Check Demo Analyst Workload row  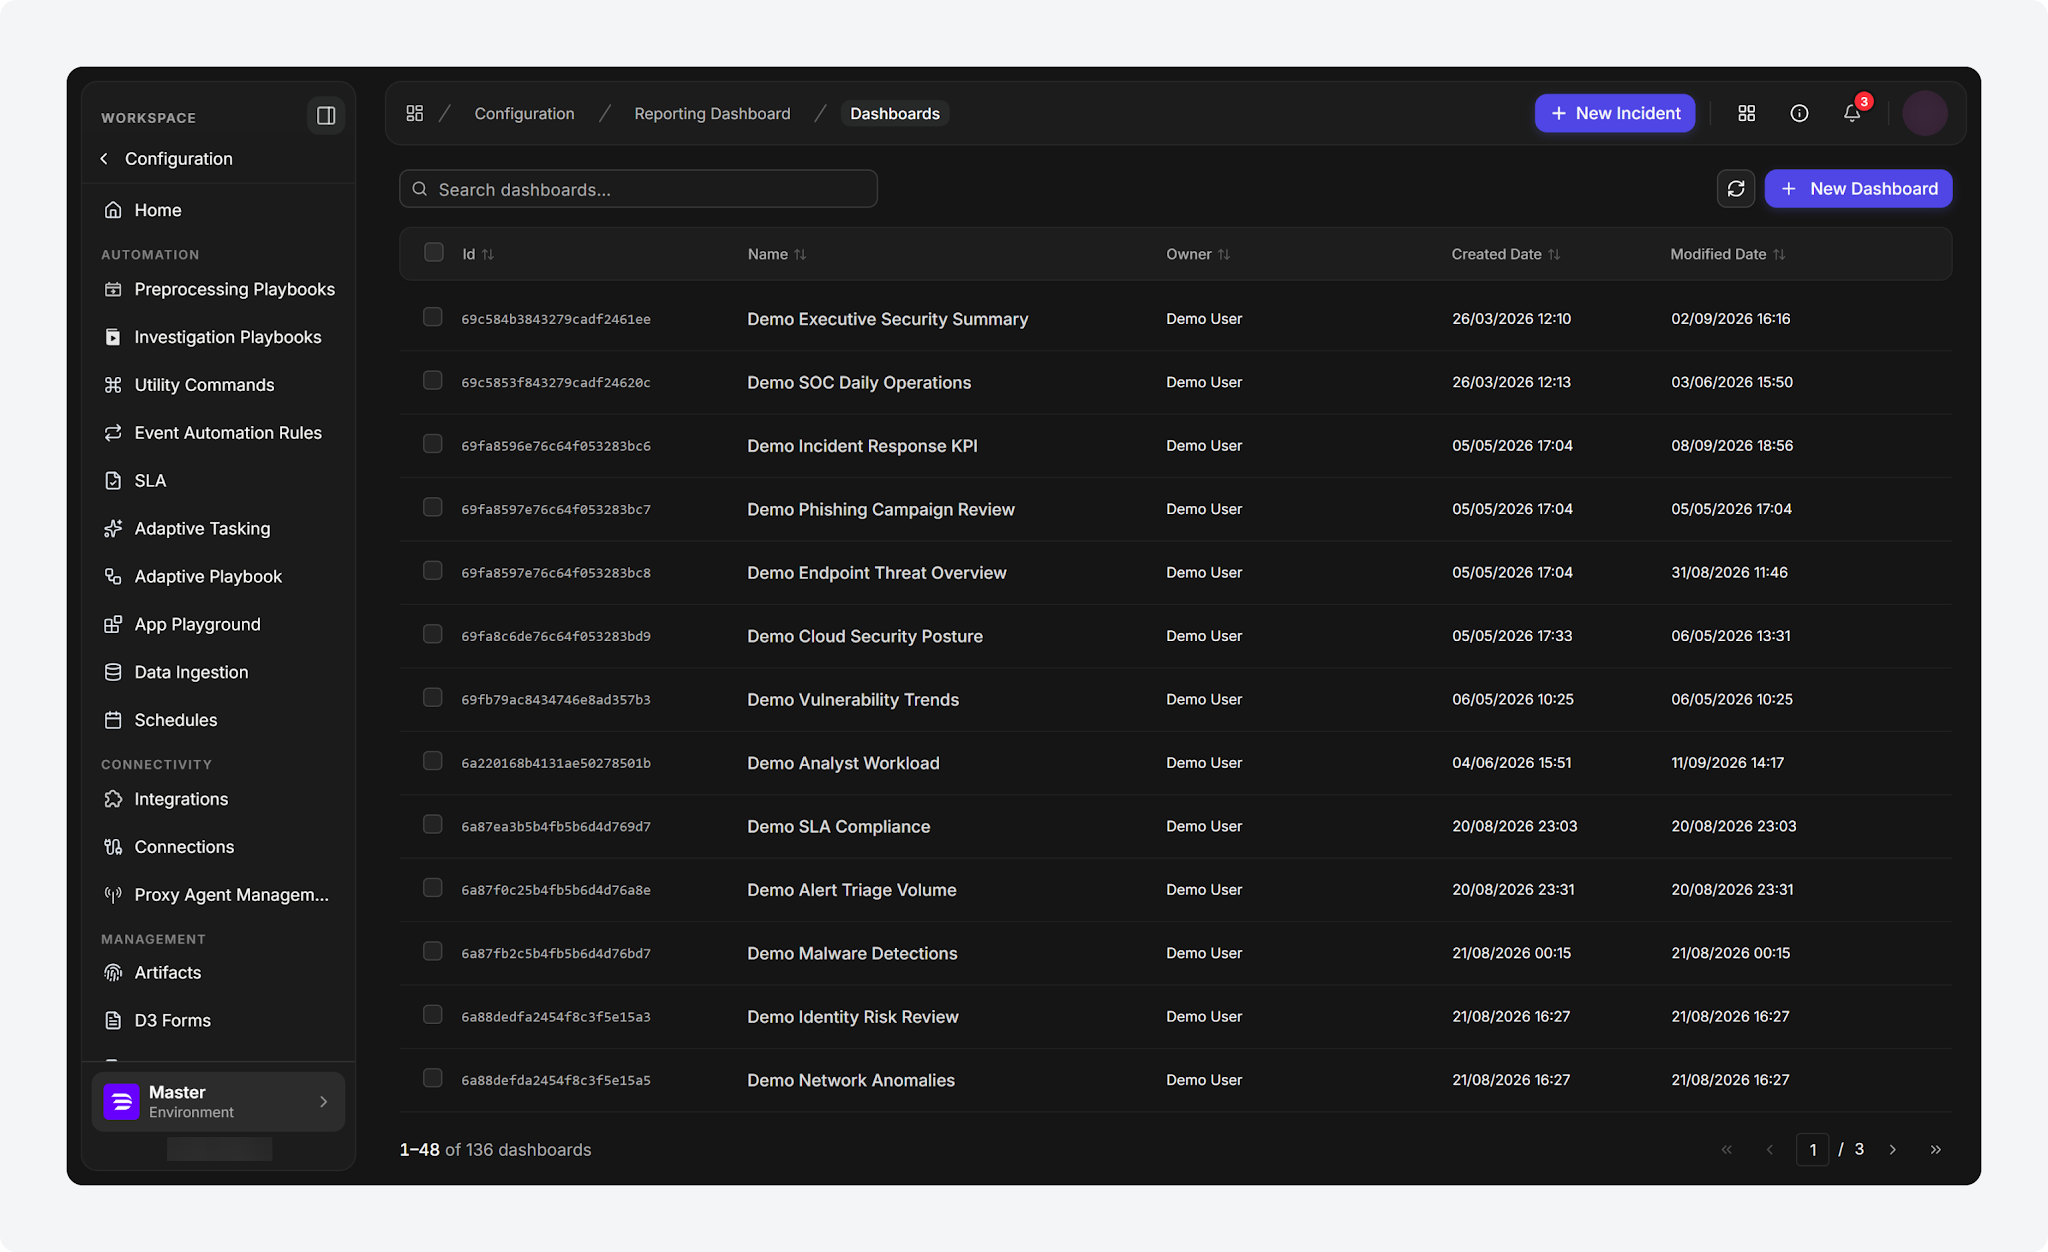coord(432,761)
